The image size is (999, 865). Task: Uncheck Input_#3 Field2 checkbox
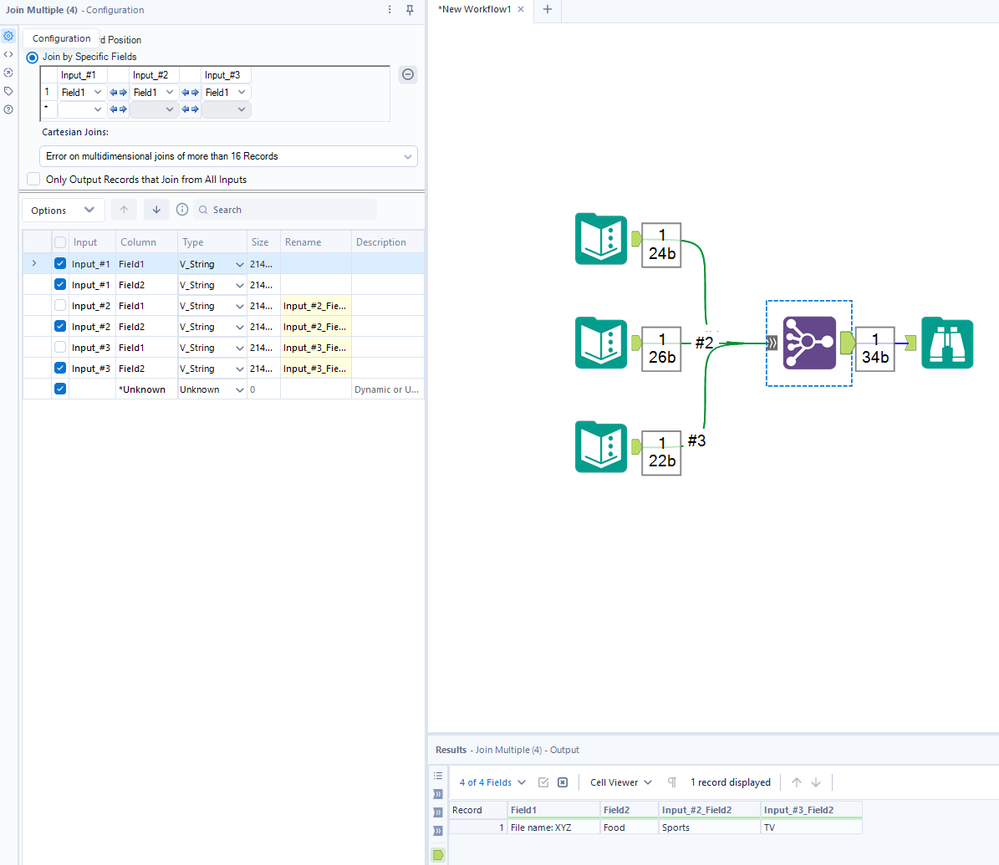pos(60,368)
